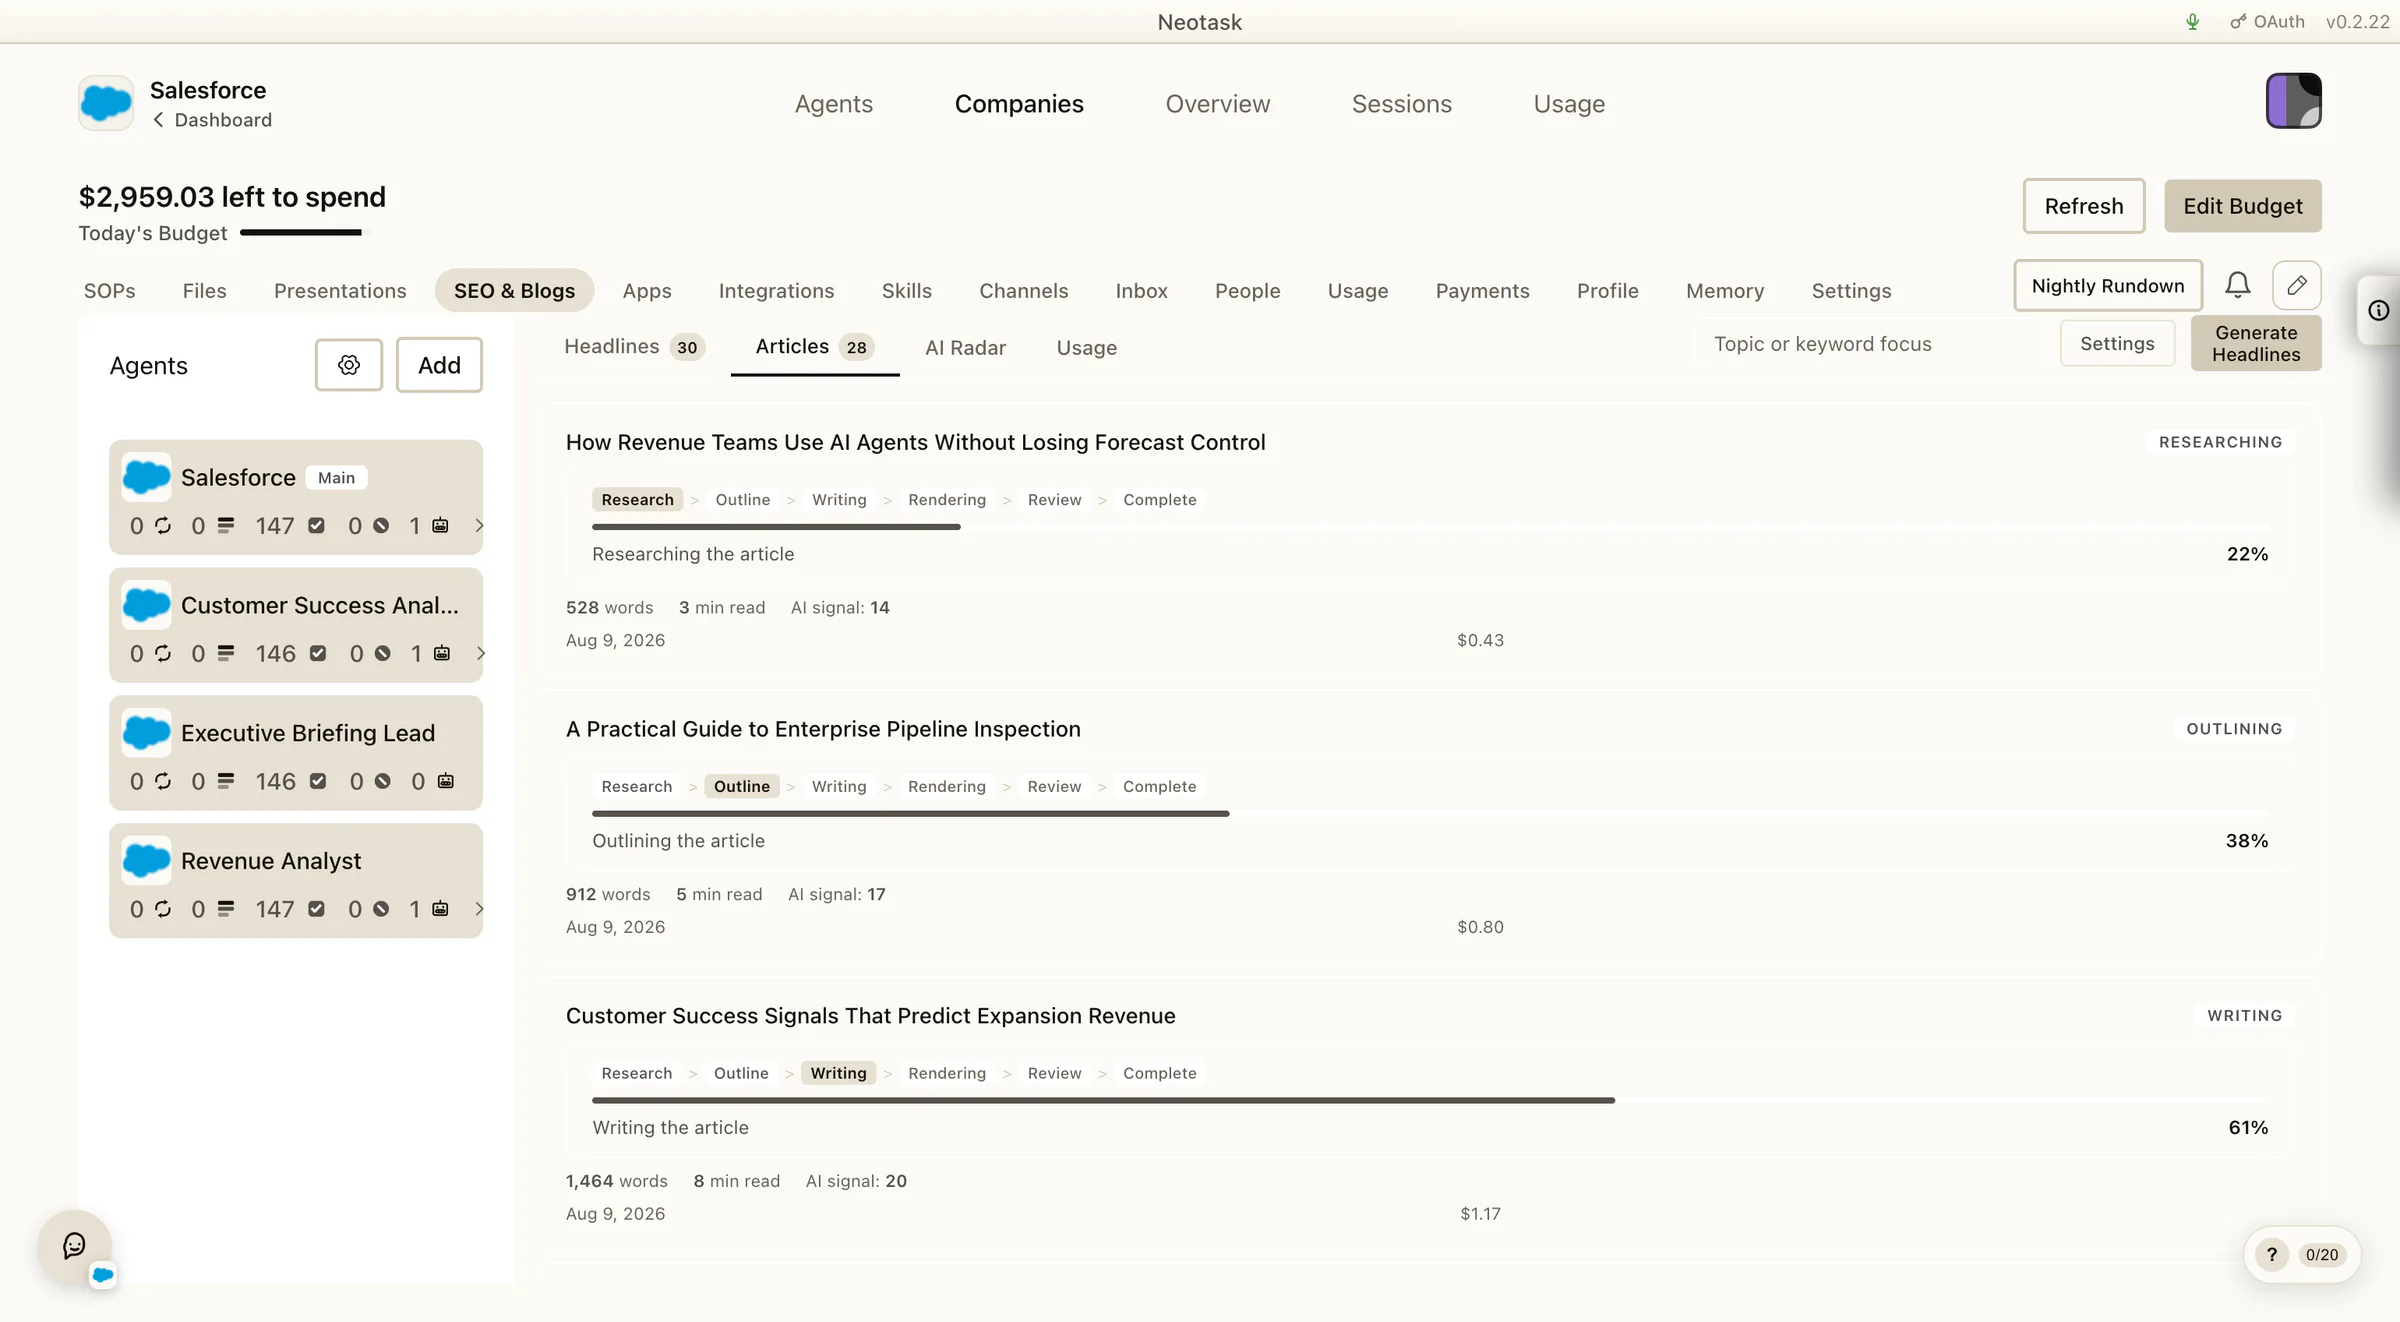
Task: Switch to the Headlines tab
Action: click(x=634, y=347)
